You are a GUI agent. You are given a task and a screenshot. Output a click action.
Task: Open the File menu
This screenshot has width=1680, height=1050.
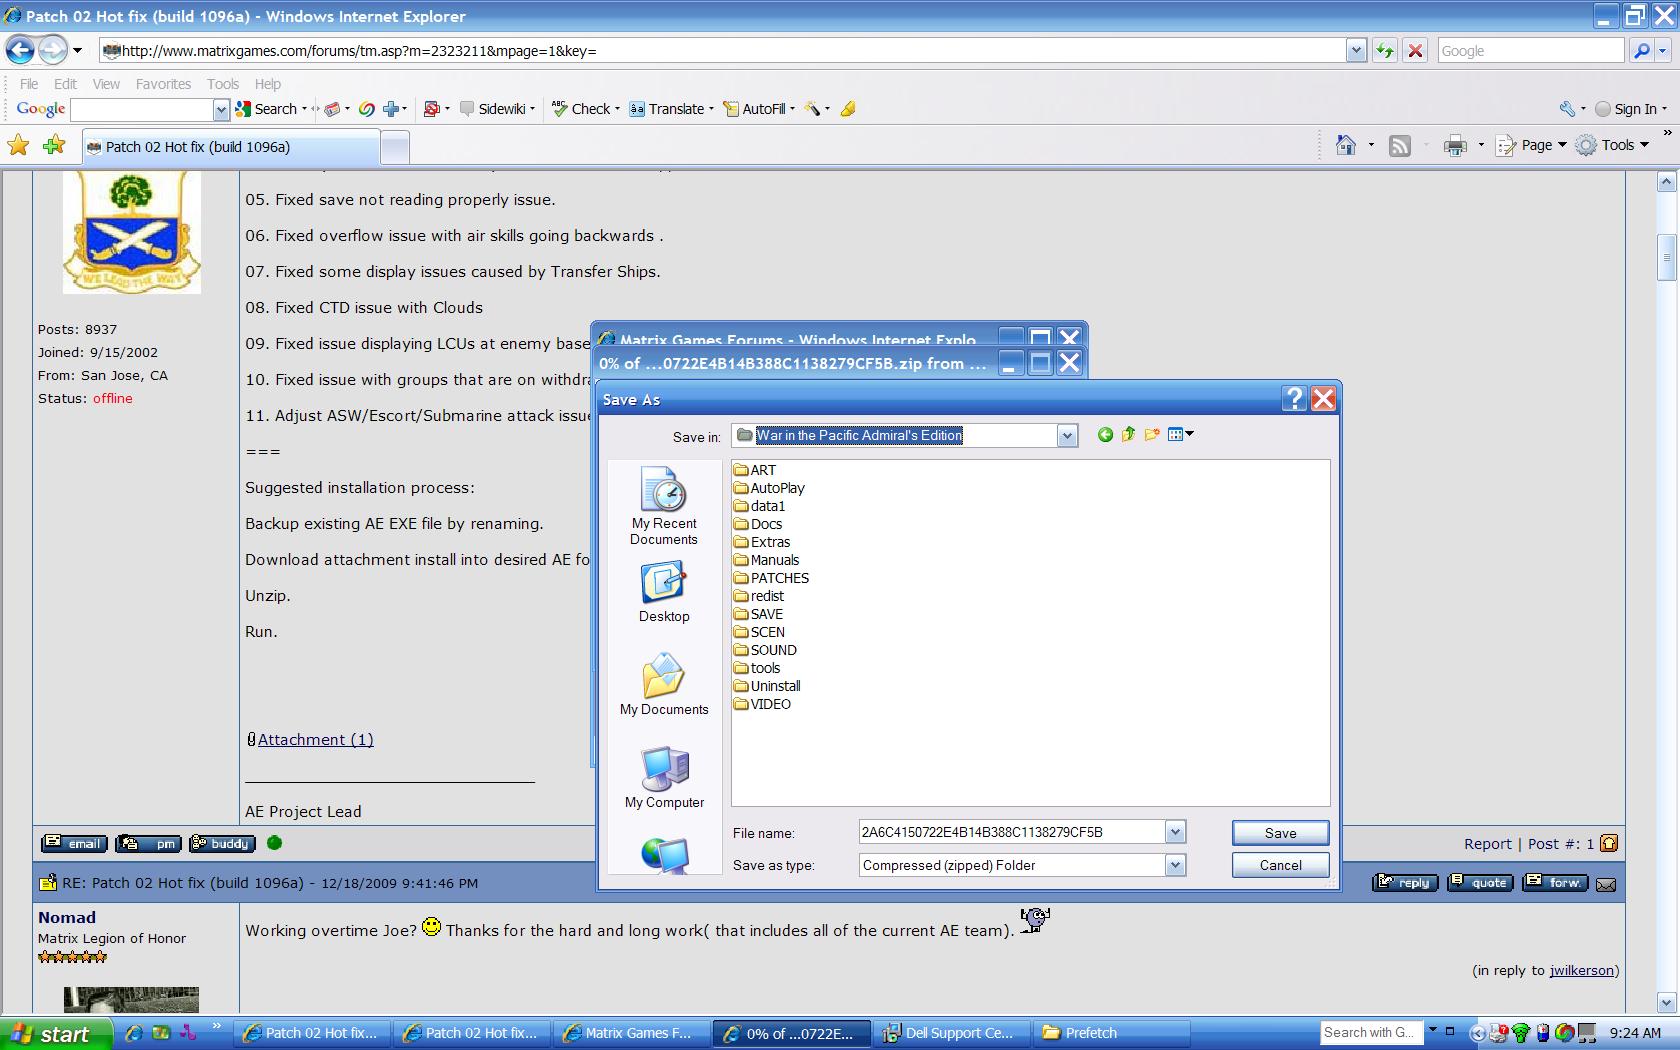pyautogui.click(x=29, y=84)
